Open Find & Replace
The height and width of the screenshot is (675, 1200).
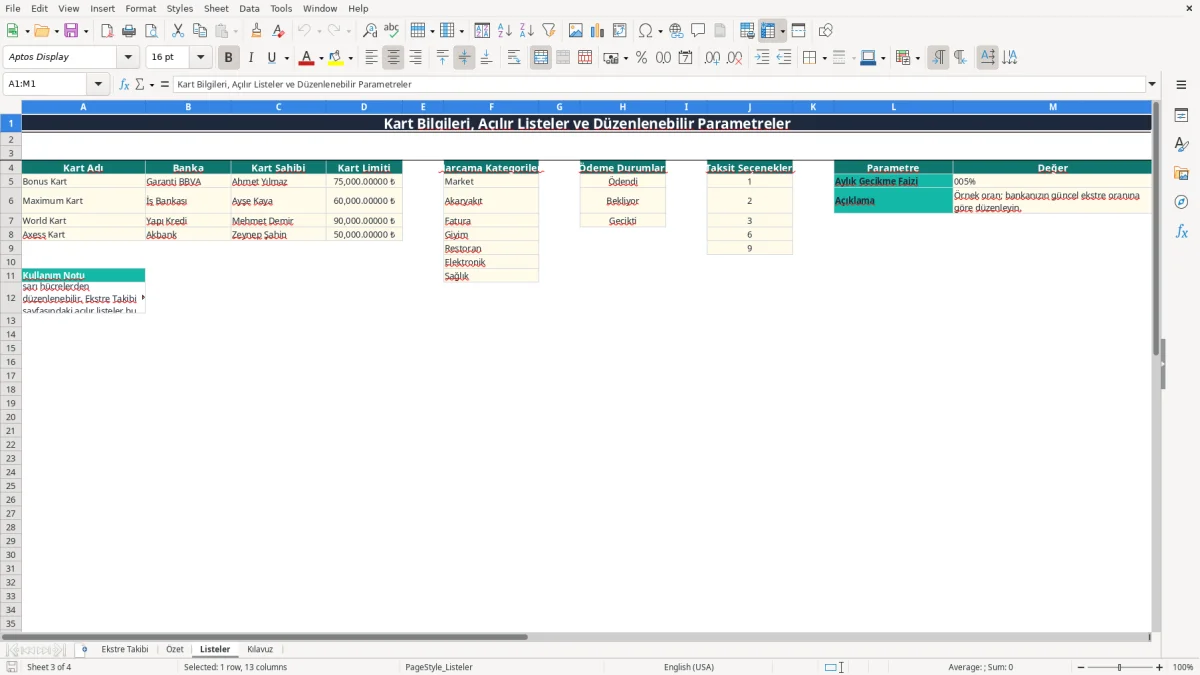tap(370, 31)
